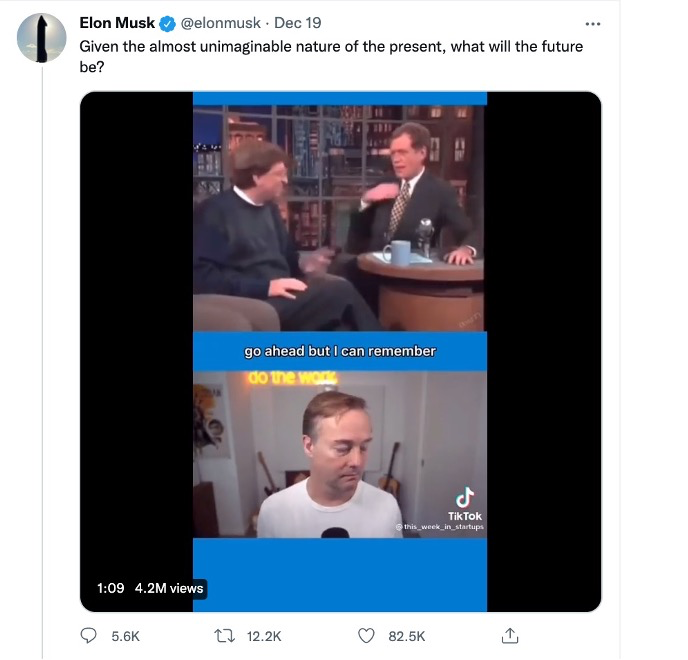Click the share upload icon

pyautogui.click(x=510, y=635)
